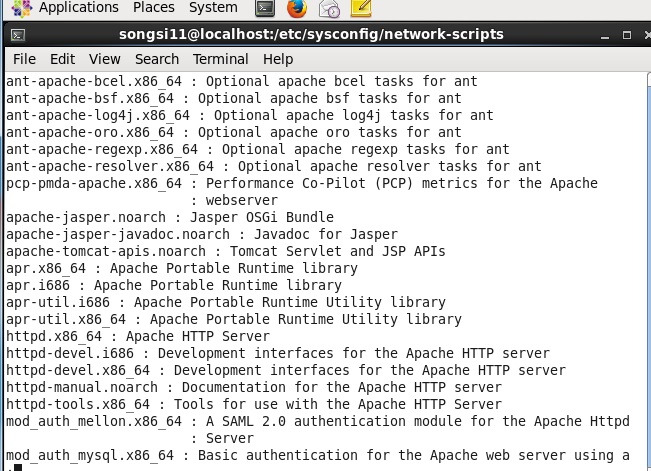Open the terminal Edit menu
The width and height of the screenshot is (651, 471).
[62, 59]
